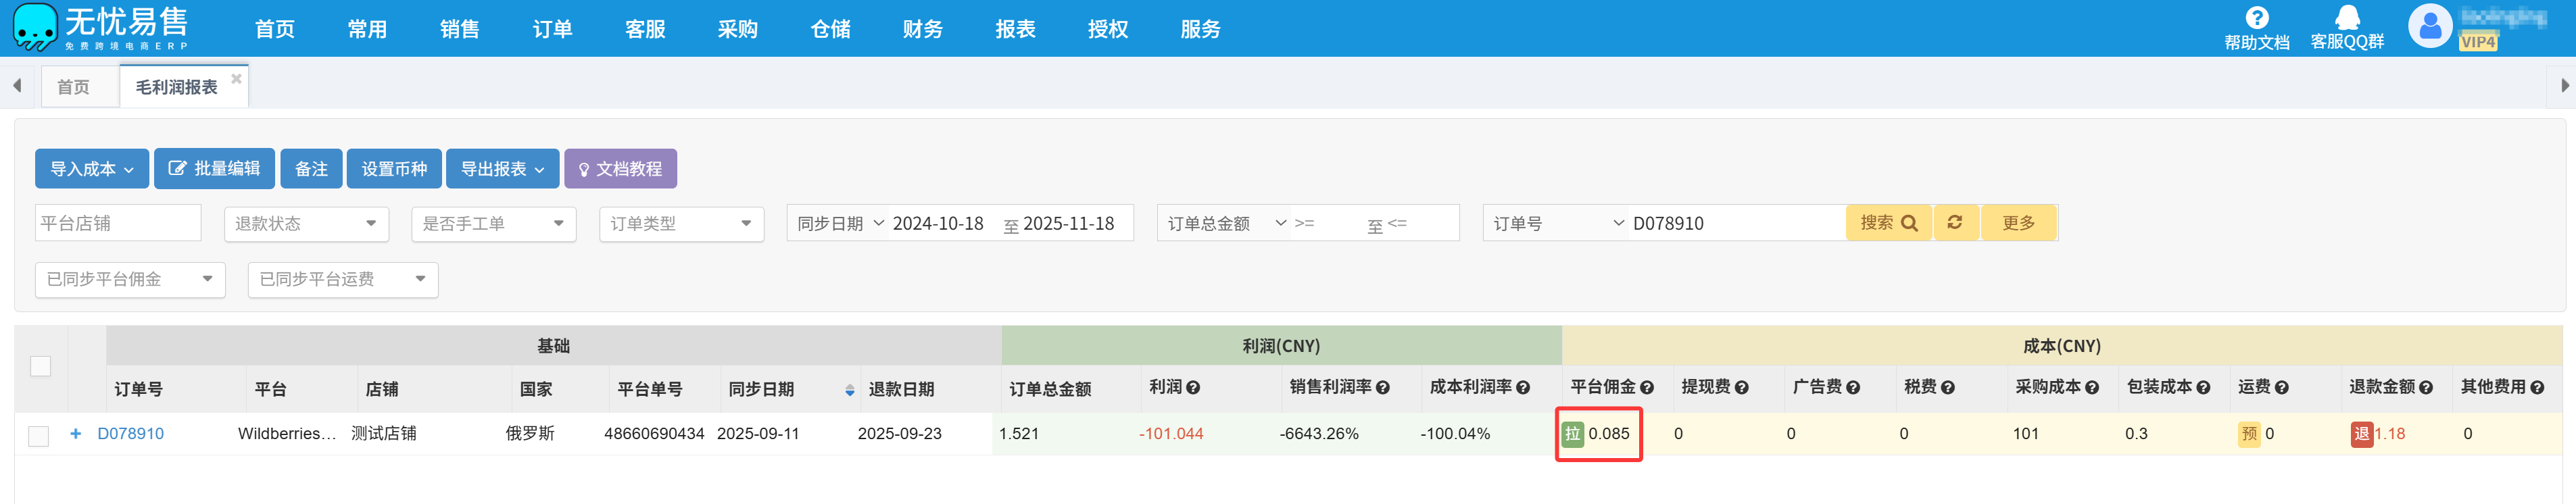
Task: Check the checkbox for order D078910
Action: (x=39, y=436)
